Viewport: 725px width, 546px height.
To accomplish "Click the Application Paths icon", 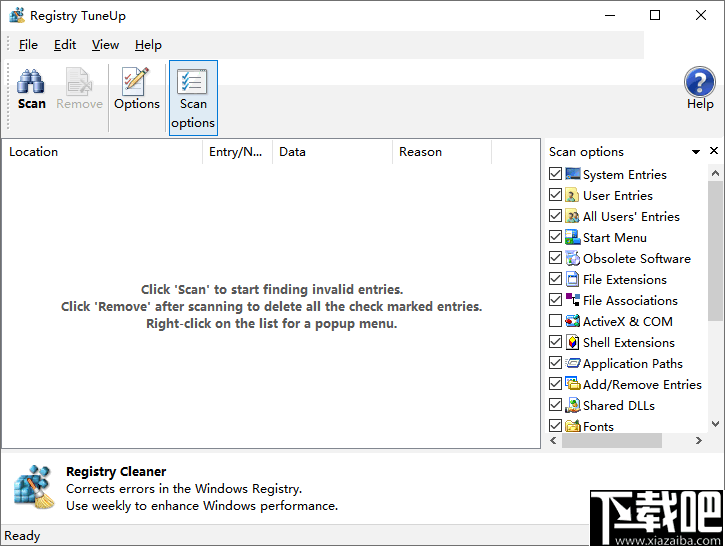I will click(572, 363).
